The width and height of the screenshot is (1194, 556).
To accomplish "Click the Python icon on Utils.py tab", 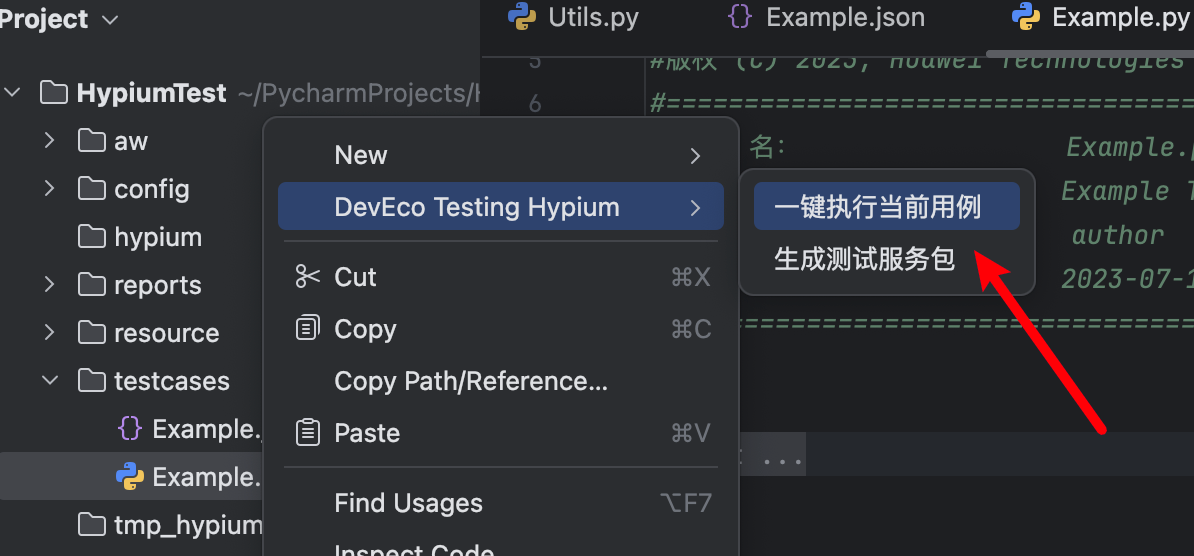I will click(x=522, y=17).
